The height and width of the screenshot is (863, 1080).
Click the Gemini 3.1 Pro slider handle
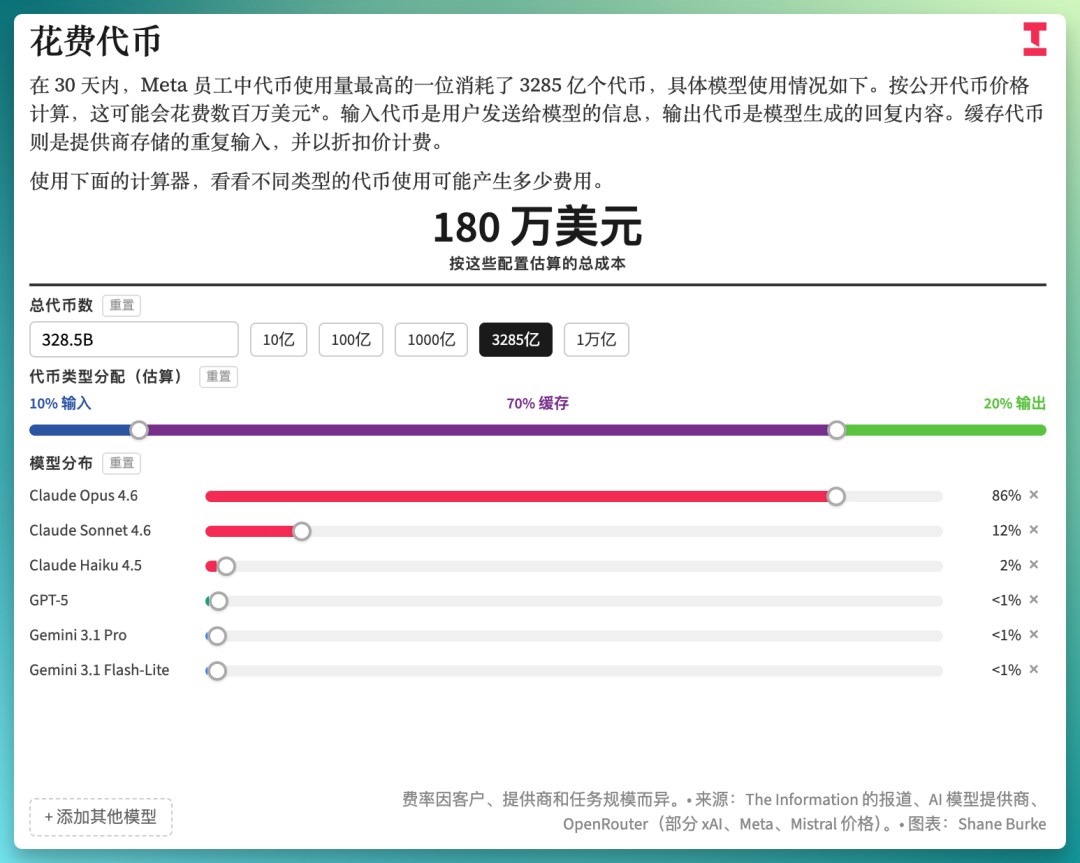pos(217,636)
